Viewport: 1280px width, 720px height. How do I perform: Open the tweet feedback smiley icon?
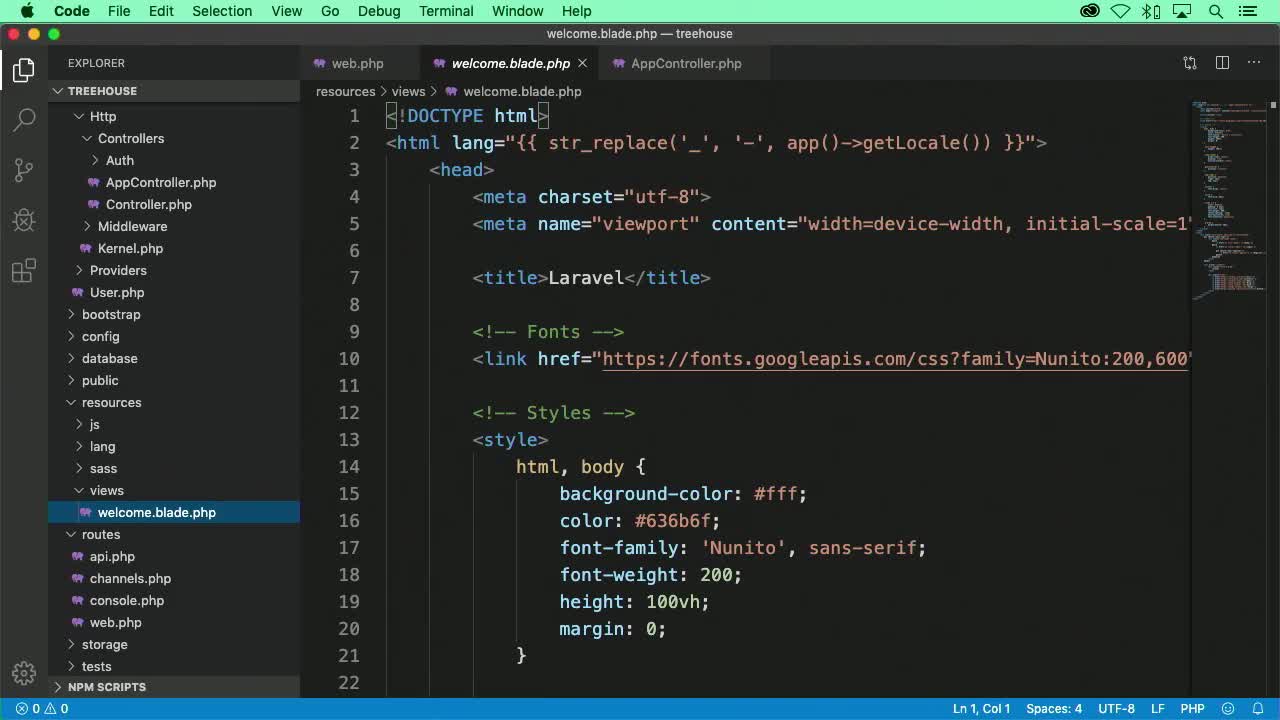click(x=1228, y=708)
